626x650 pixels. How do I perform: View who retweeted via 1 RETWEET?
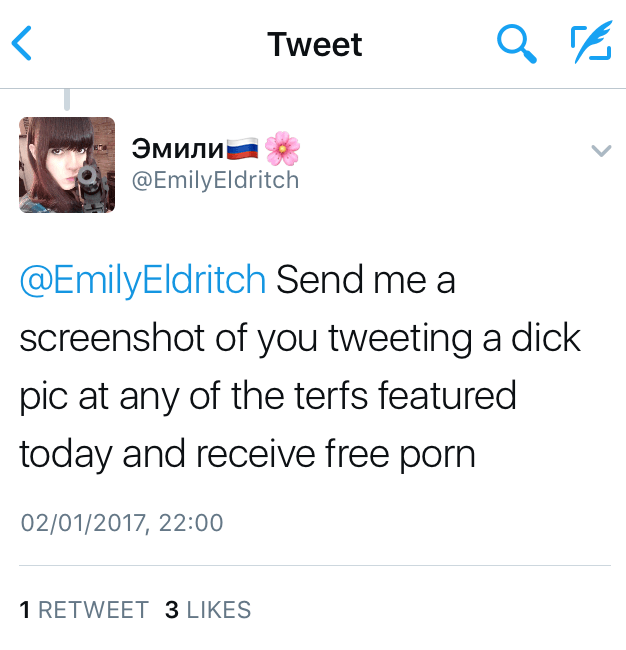tap(84, 610)
